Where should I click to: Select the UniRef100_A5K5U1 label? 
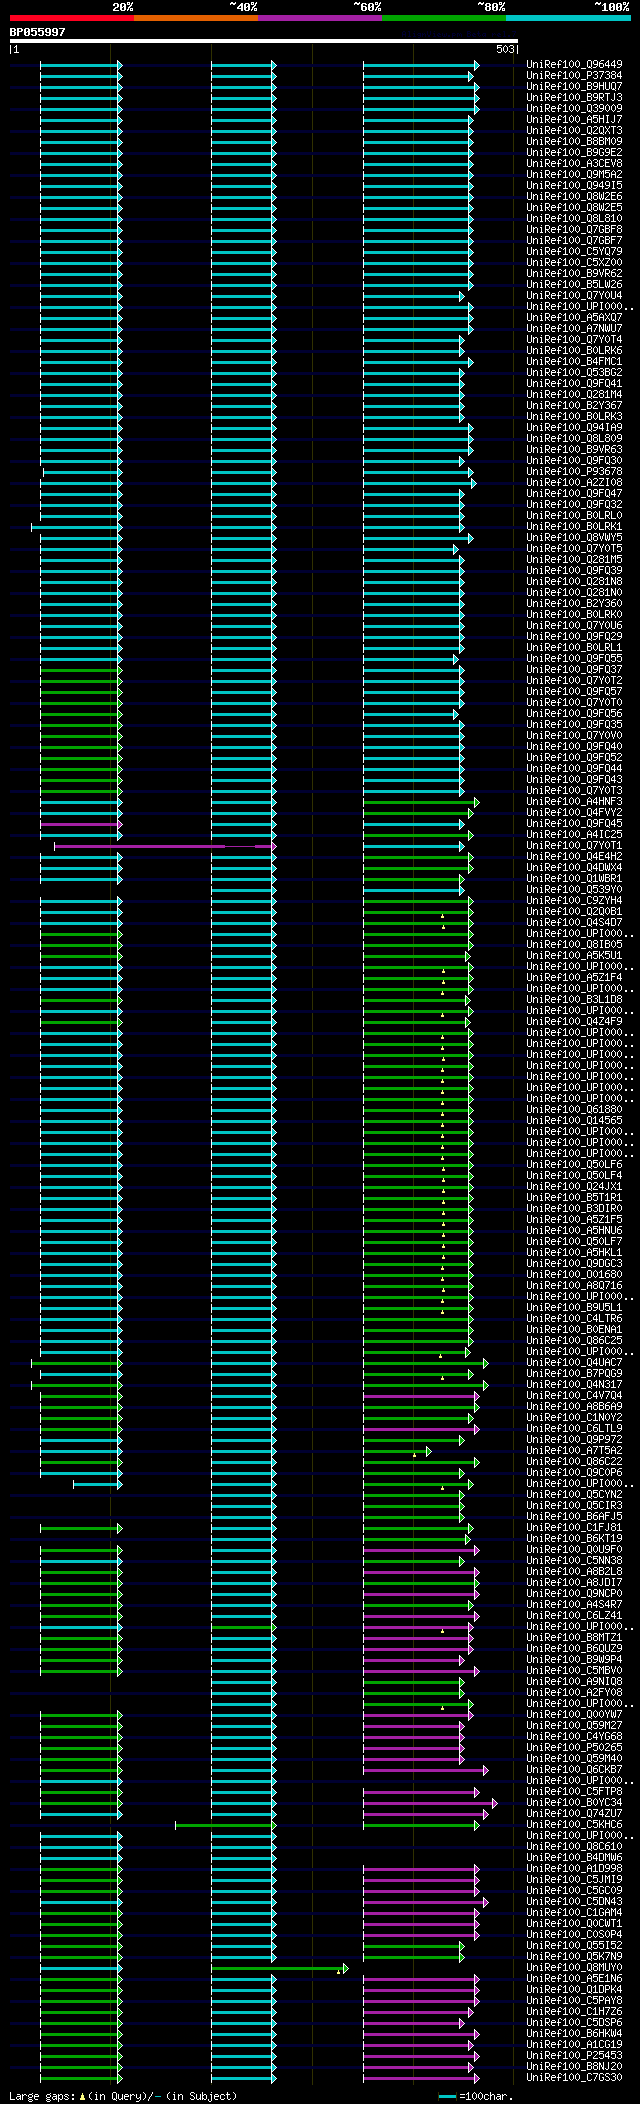pyautogui.click(x=574, y=956)
